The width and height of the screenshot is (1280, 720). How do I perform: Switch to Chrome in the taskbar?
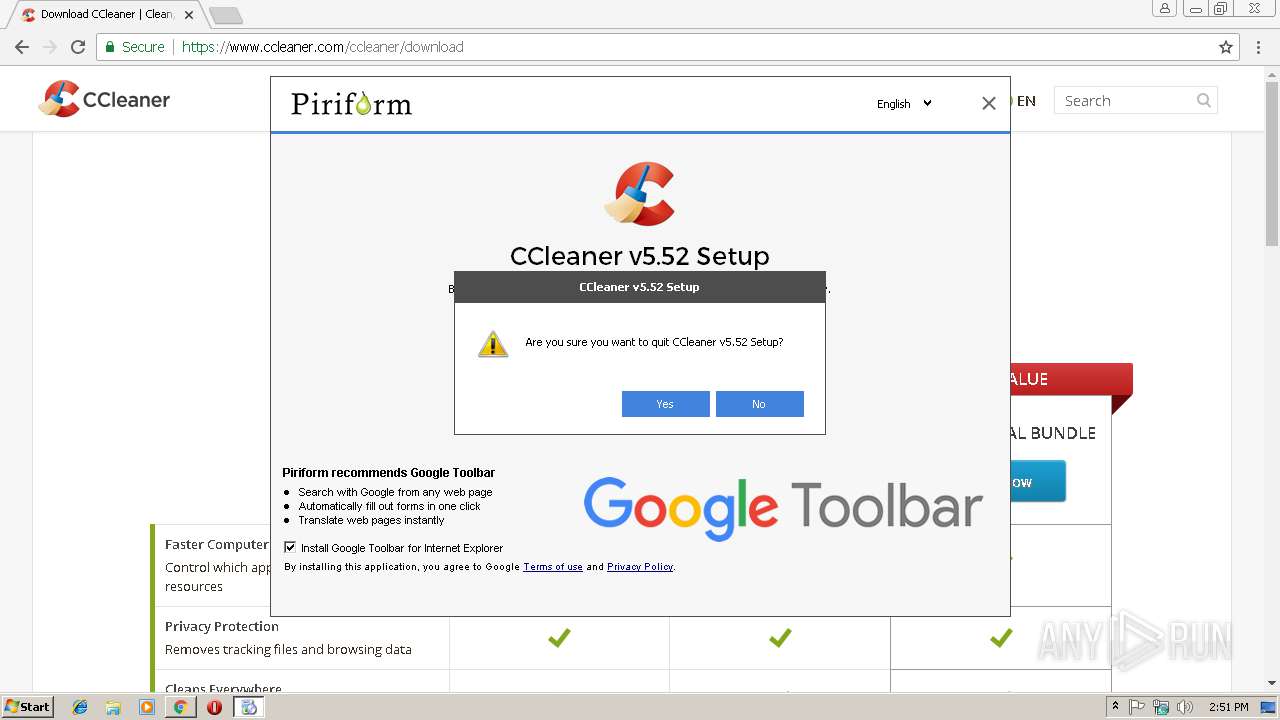click(x=180, y=707)
